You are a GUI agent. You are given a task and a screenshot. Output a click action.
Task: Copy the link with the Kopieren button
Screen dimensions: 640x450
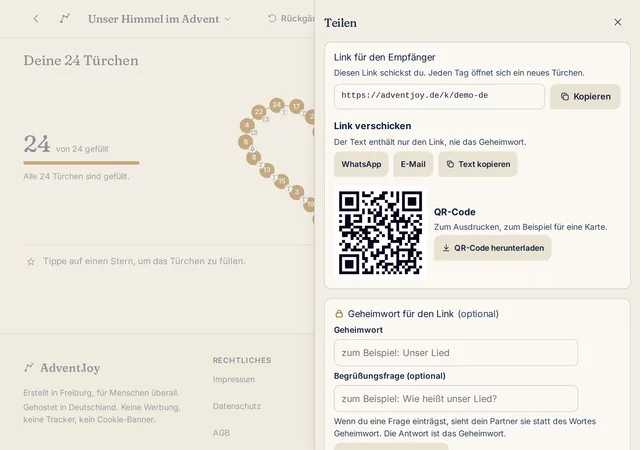point(585,96)
